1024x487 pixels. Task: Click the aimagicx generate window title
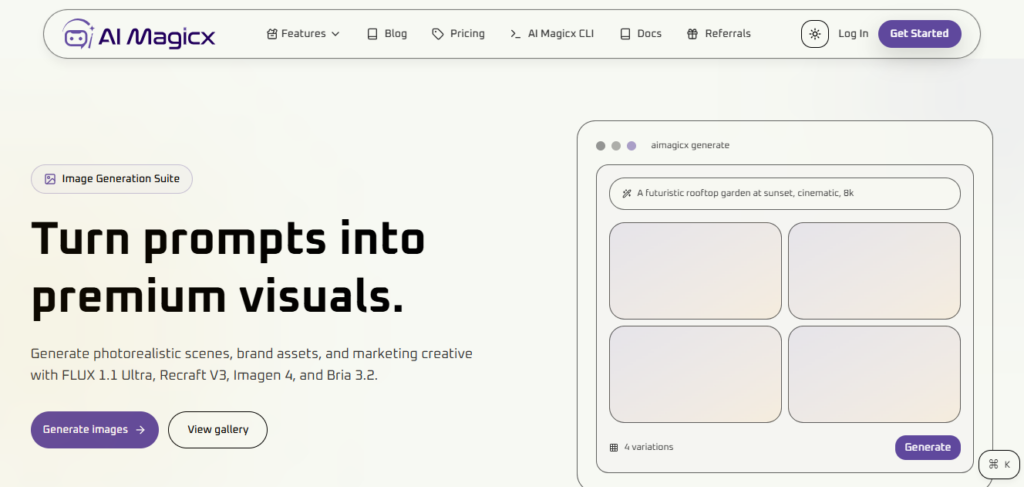coord(690,146)
